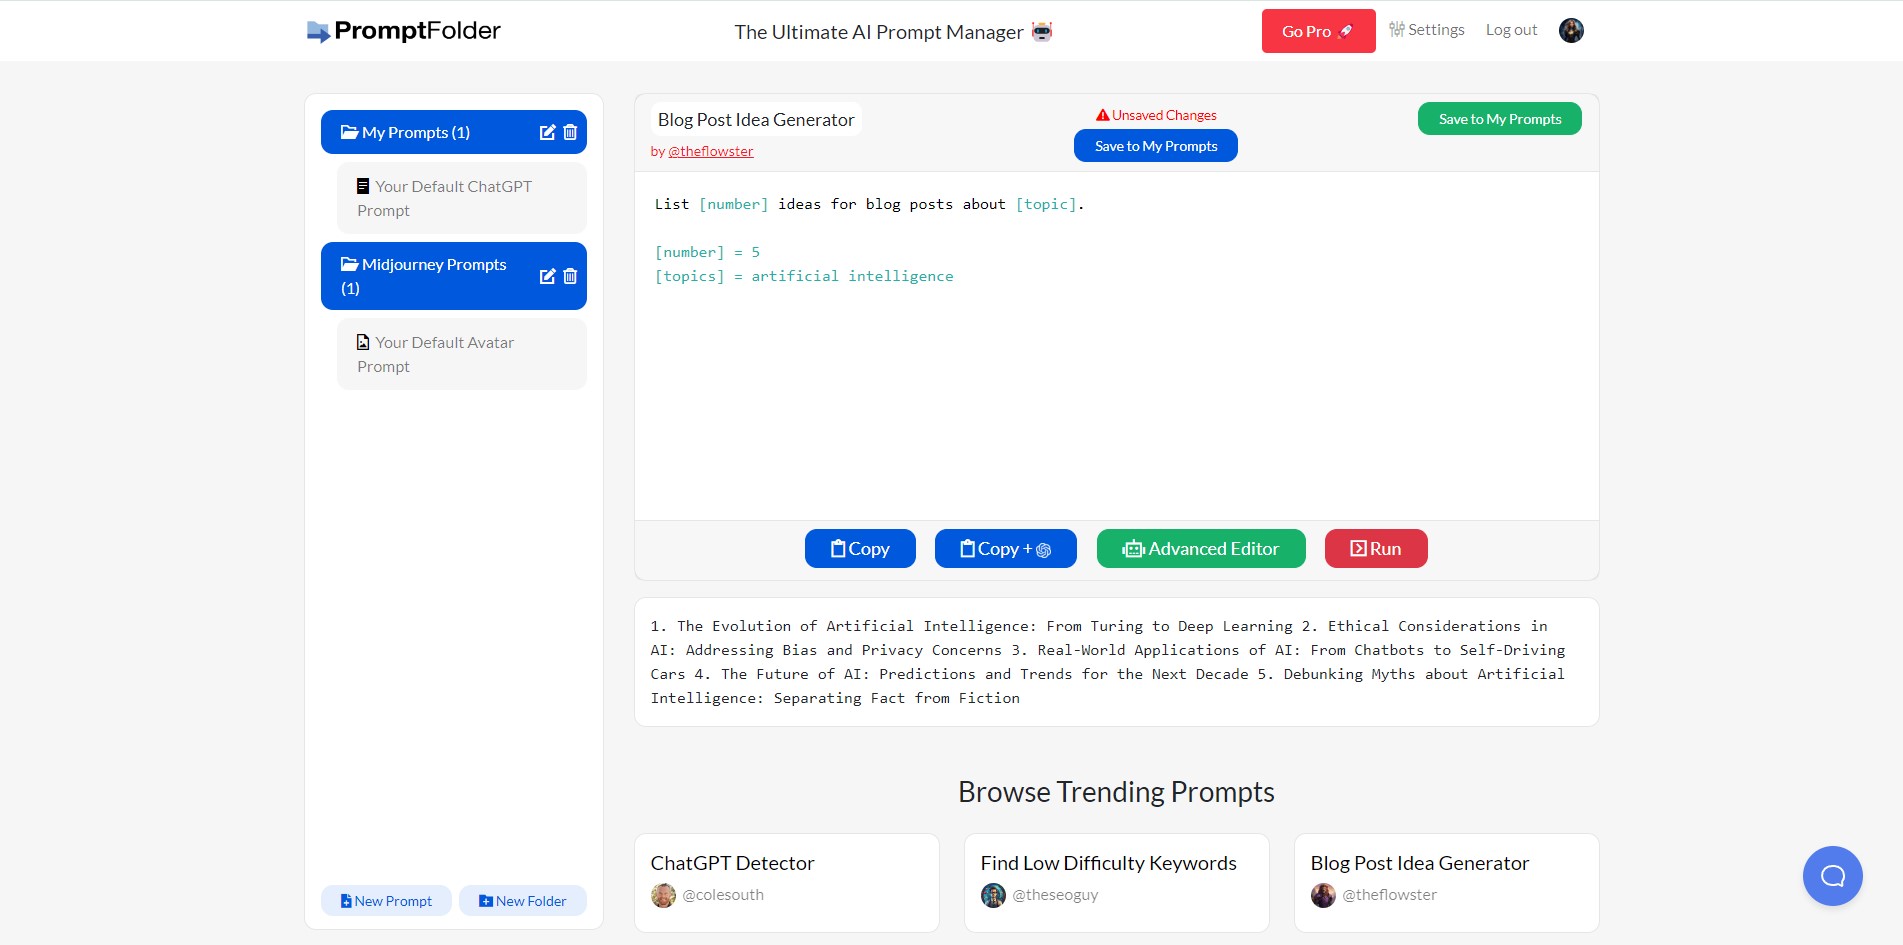The width and height of the screenshot is (1903, 945).
Task: Create a New Folder
Action: coord(522,901)
